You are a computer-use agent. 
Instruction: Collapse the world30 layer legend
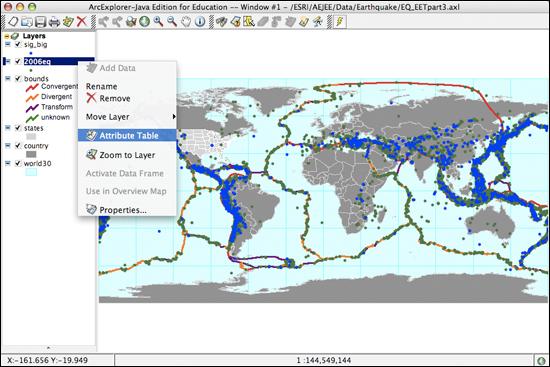8,163
